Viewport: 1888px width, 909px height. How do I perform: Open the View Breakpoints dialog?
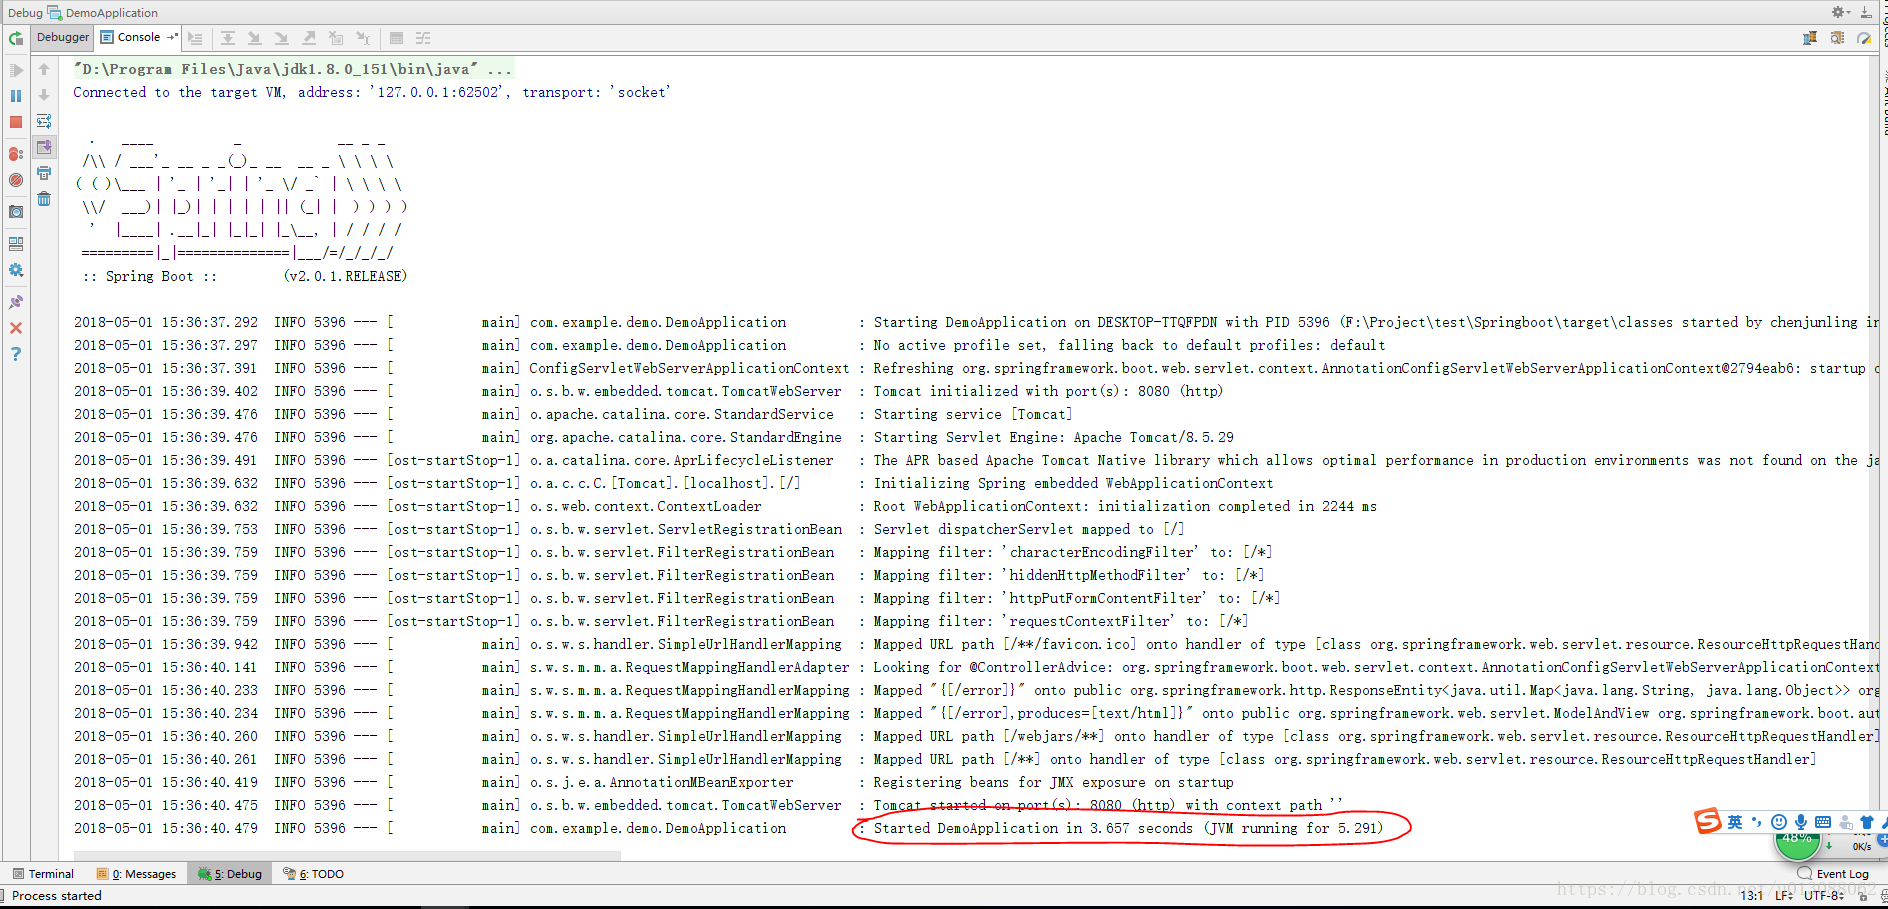16,154
